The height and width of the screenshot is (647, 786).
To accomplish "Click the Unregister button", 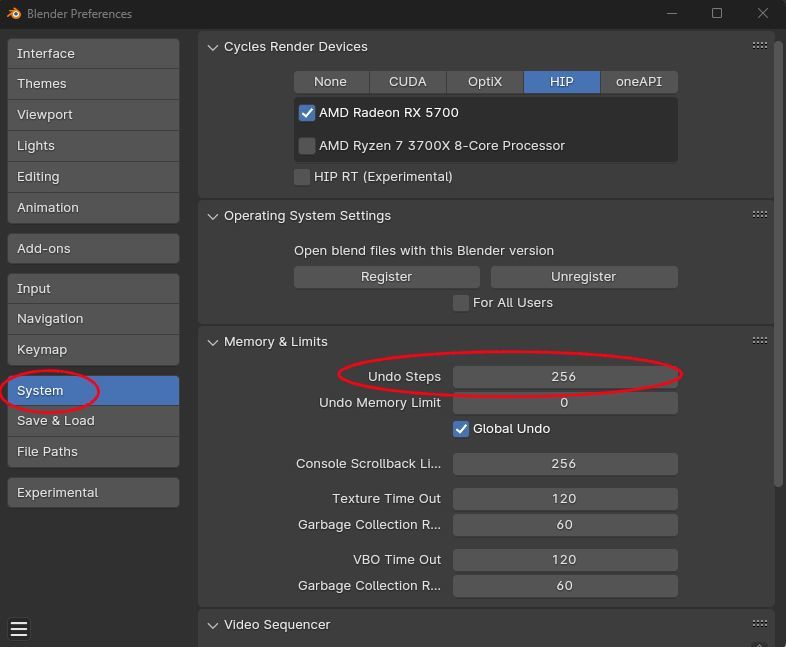I will [584, 277].
